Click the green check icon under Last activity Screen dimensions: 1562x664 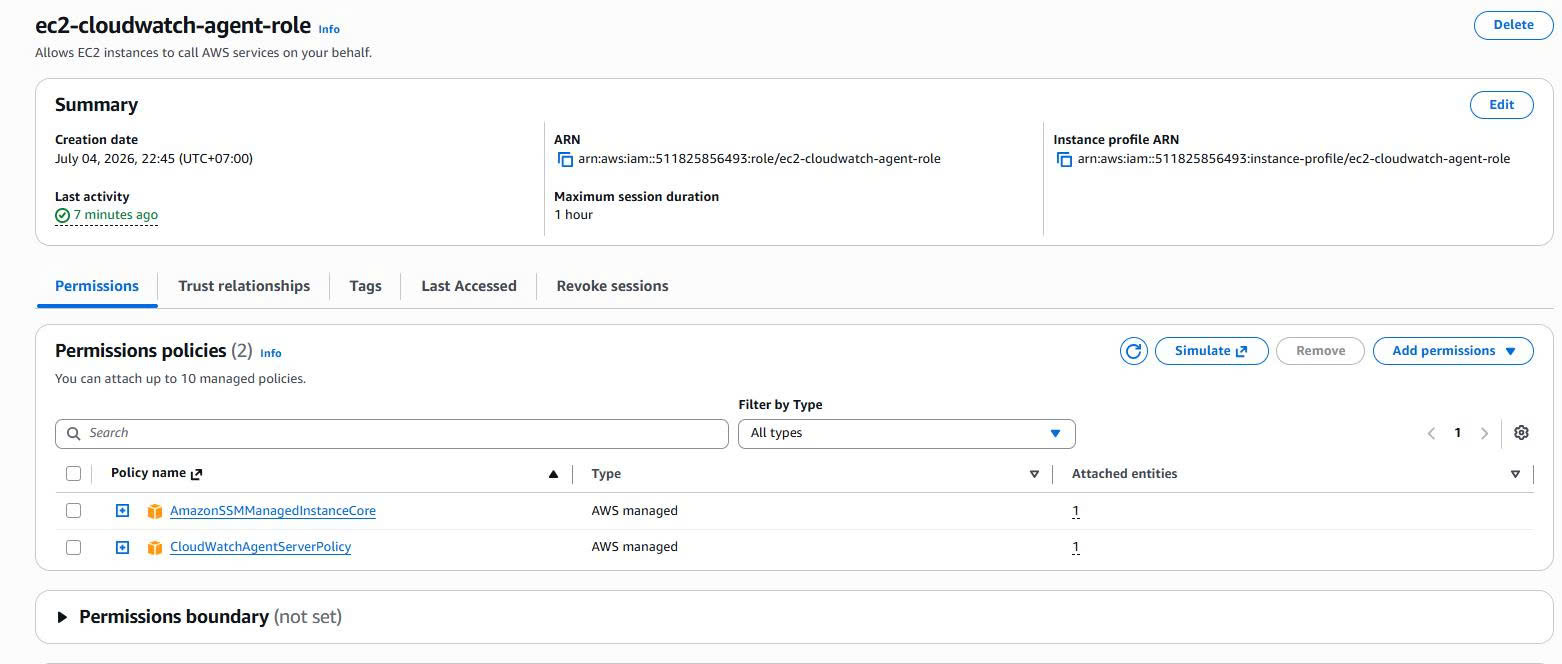62,215
